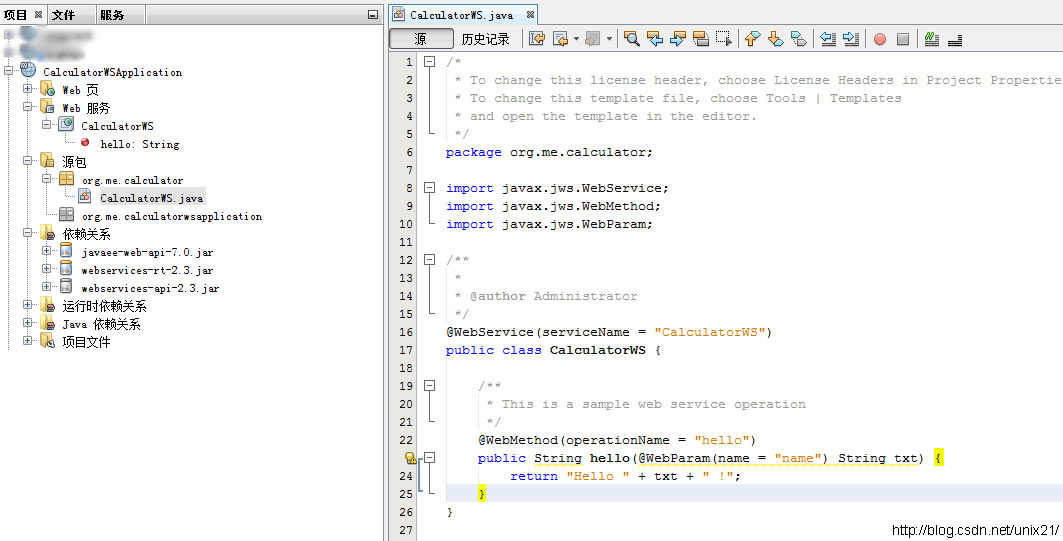Click the CalculatorWS web service node icon
The width and height of the screenshot is (1063, 541).
point(66,124)
